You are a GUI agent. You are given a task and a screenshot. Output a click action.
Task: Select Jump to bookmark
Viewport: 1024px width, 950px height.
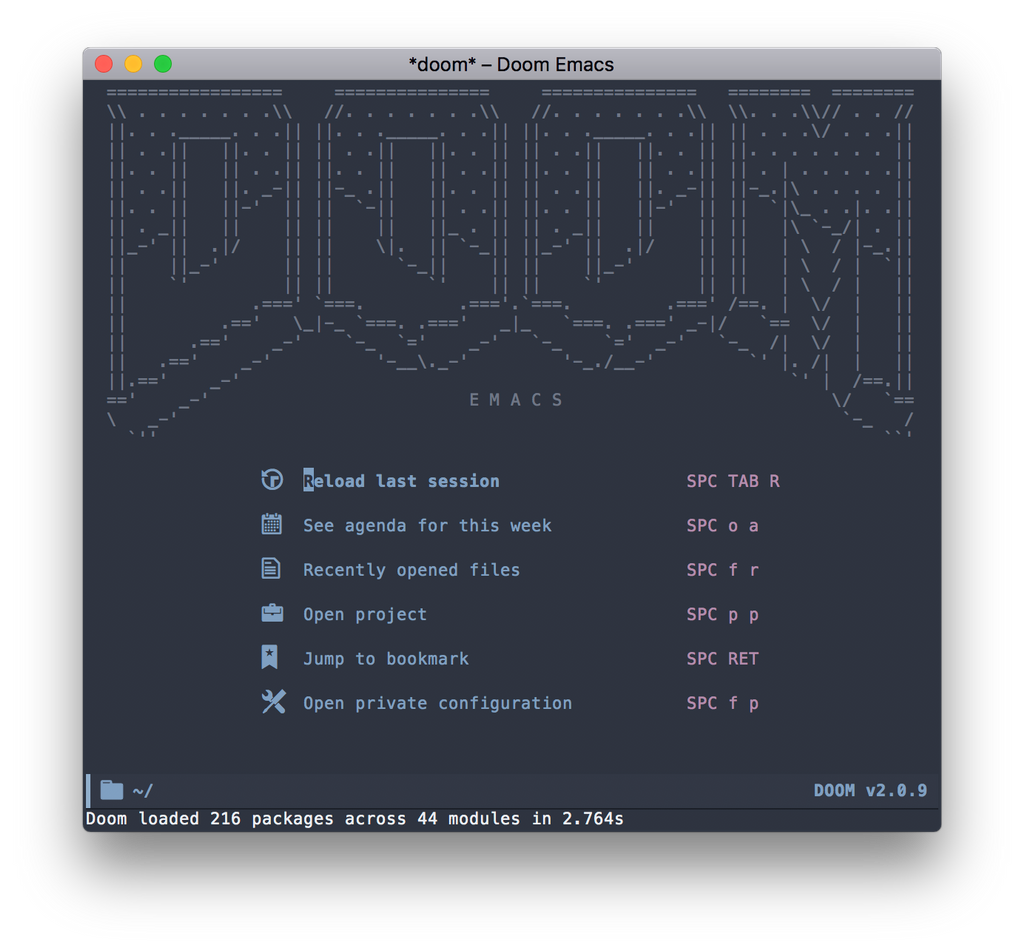[386, 659]
